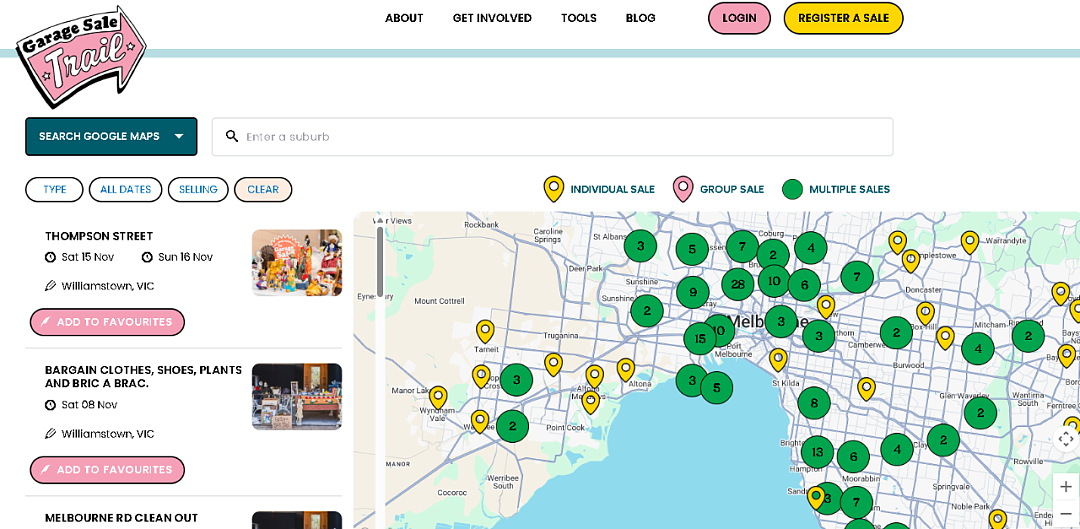Click the map camera move control
The height and width of the screenshot is (529, 1080).
tap(1066, 438)
